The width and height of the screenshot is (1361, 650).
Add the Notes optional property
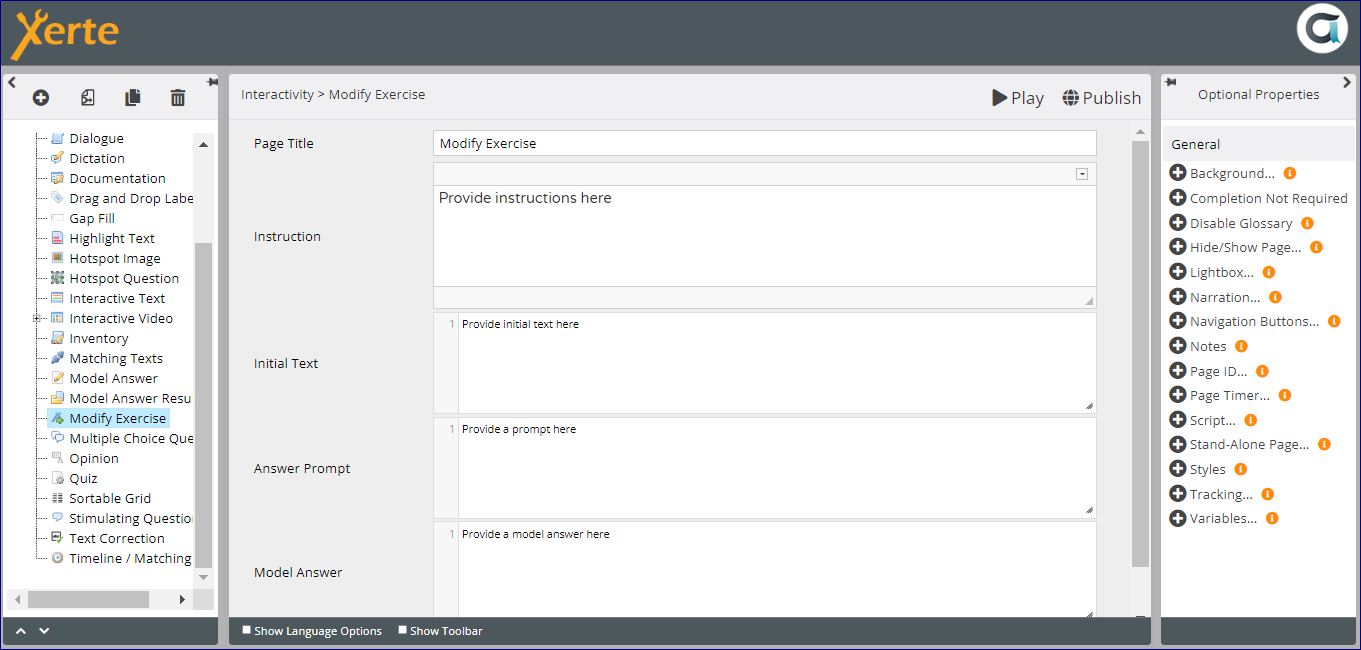click(1178, 346)
